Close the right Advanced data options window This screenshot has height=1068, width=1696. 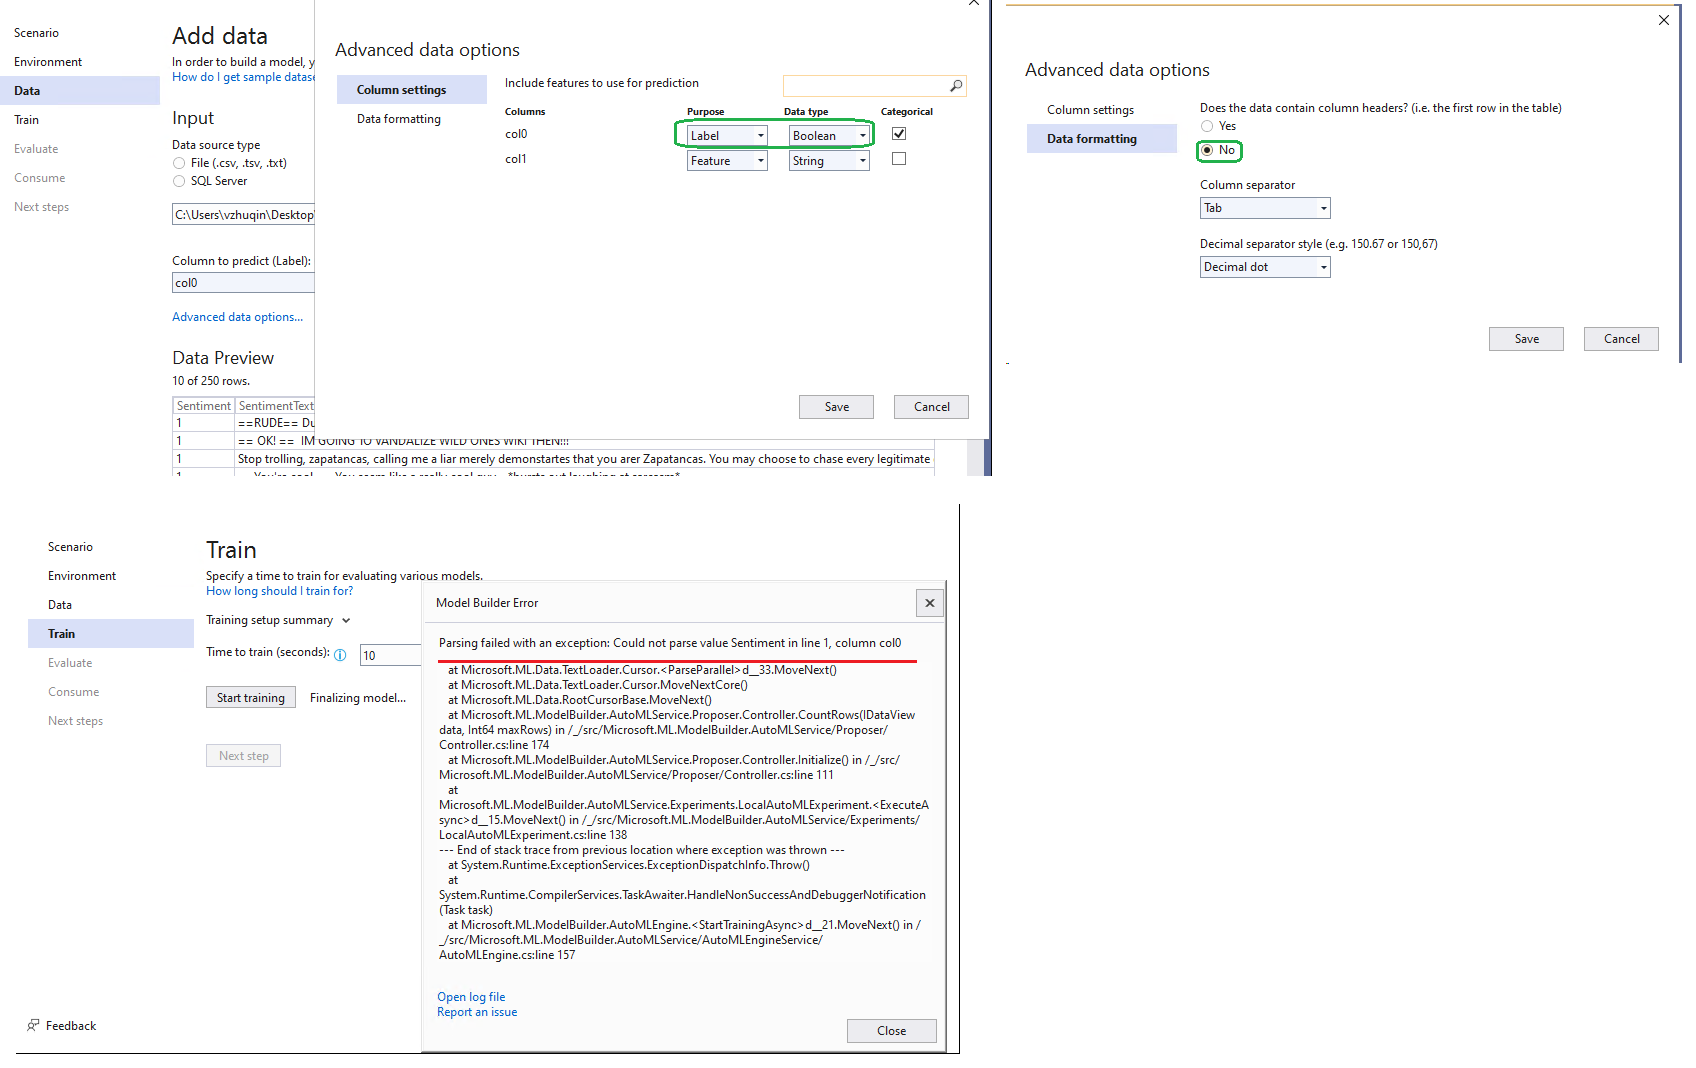1664,20
